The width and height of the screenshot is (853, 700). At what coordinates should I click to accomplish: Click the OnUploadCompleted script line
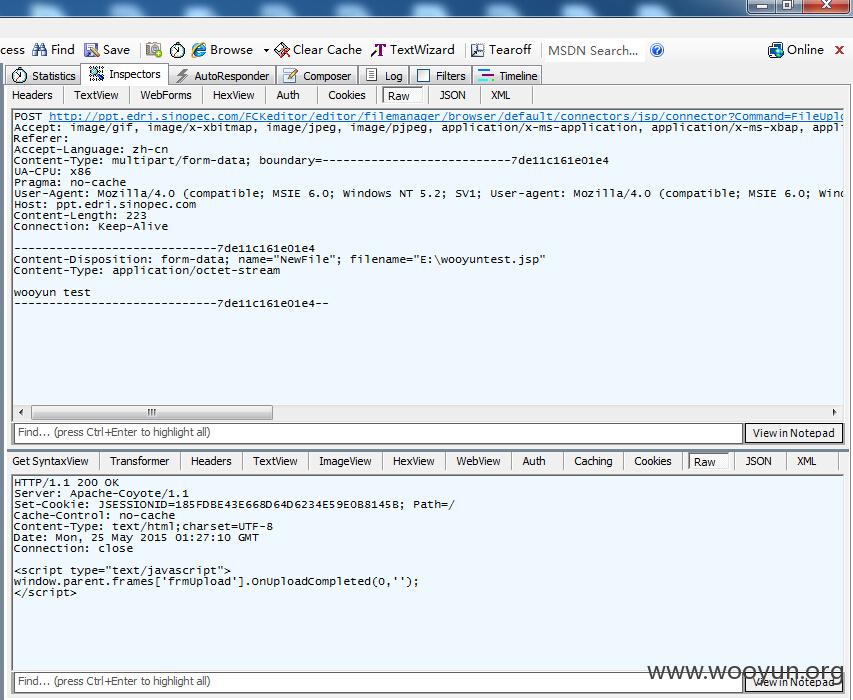[x=217, y=581]
